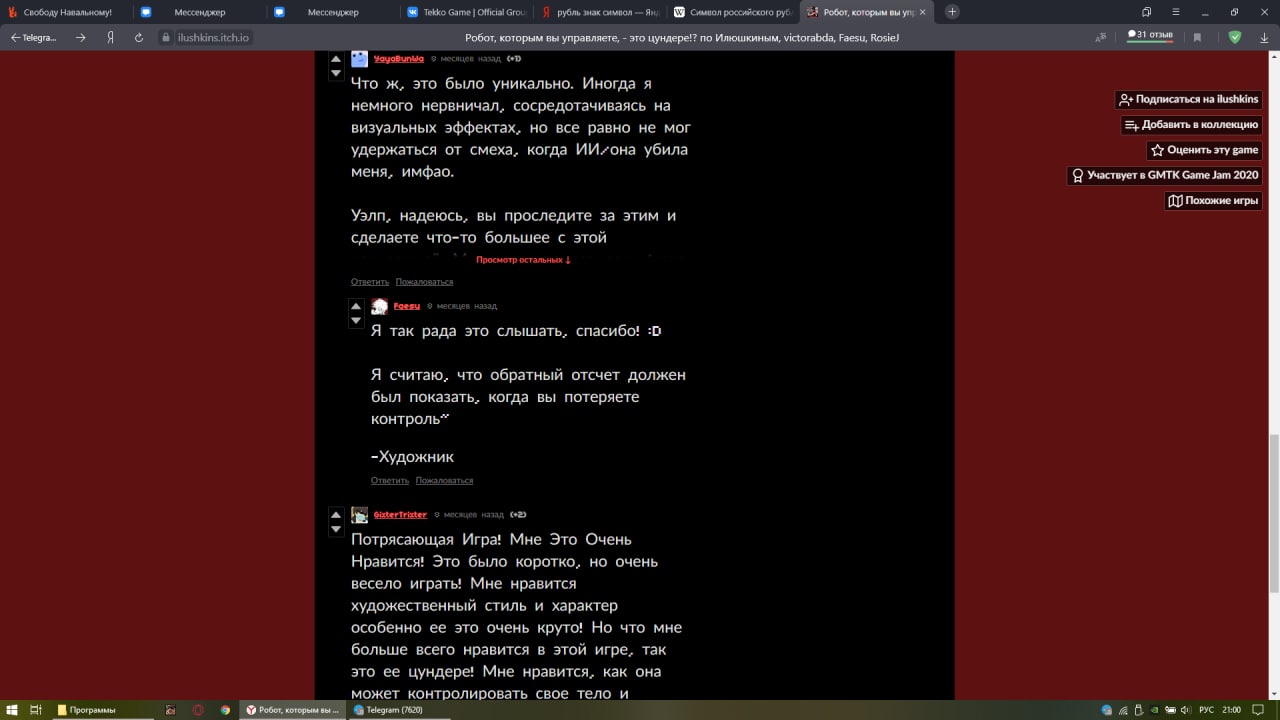Go forward in browser history
The height and width of the screenshot is (720, 1280).
click(x=81, y=37)
